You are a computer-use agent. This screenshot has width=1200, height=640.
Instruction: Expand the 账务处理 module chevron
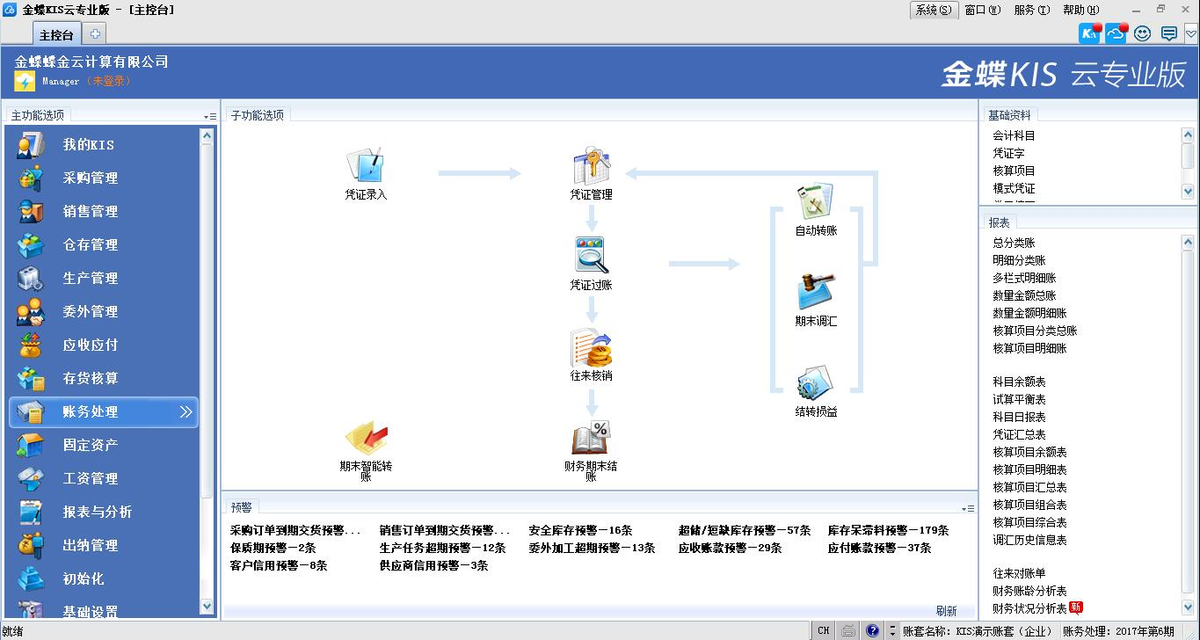click(x=186, y=412)
